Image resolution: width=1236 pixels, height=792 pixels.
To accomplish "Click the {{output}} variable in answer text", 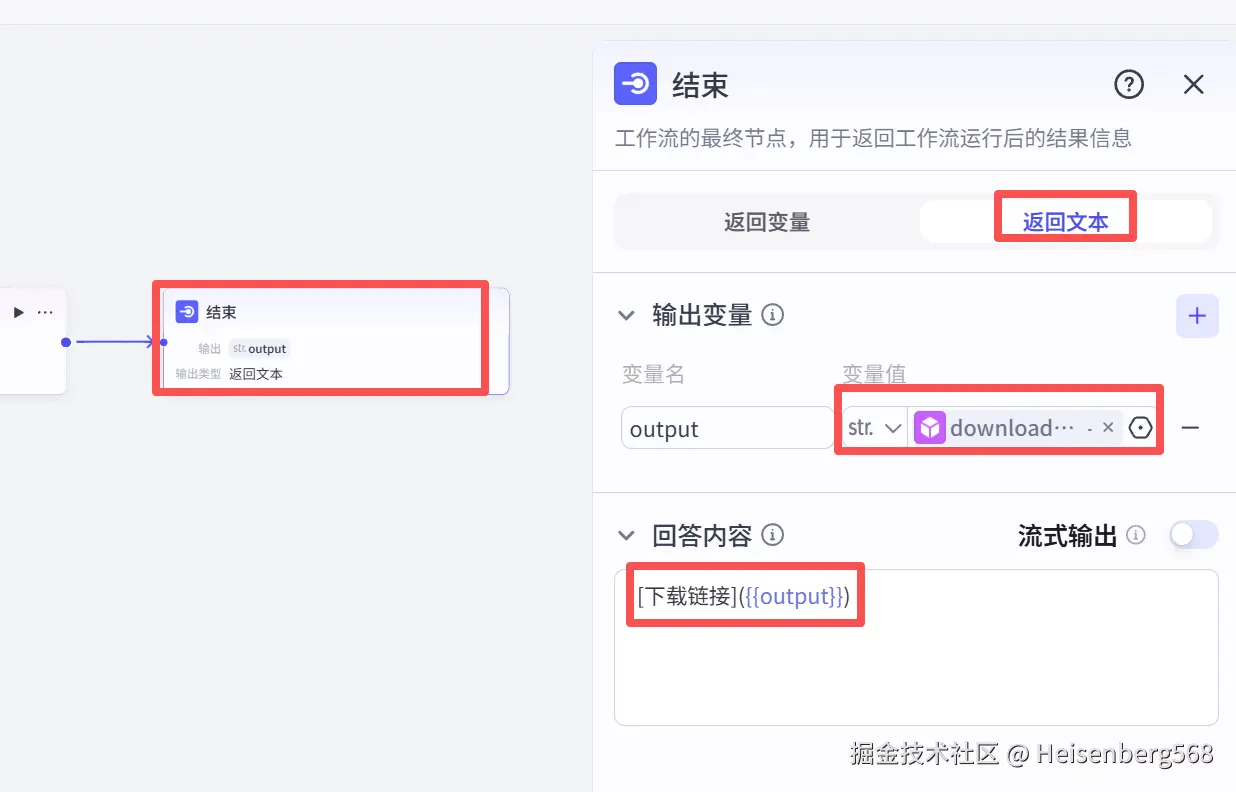I will coord(793,597).
